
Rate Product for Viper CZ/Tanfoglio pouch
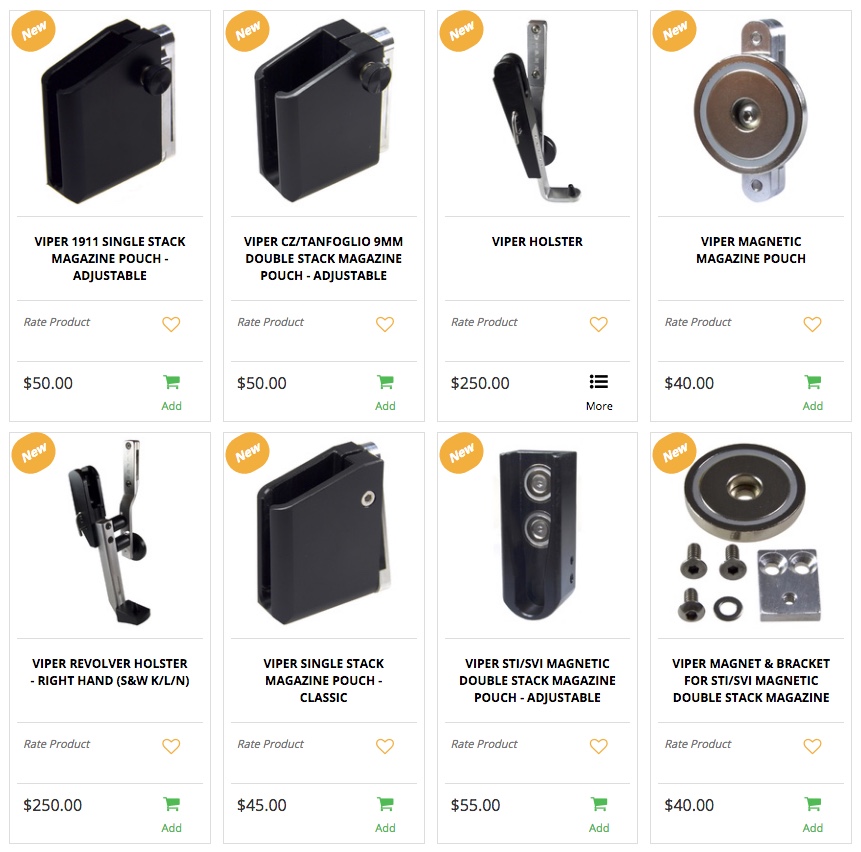270,322
